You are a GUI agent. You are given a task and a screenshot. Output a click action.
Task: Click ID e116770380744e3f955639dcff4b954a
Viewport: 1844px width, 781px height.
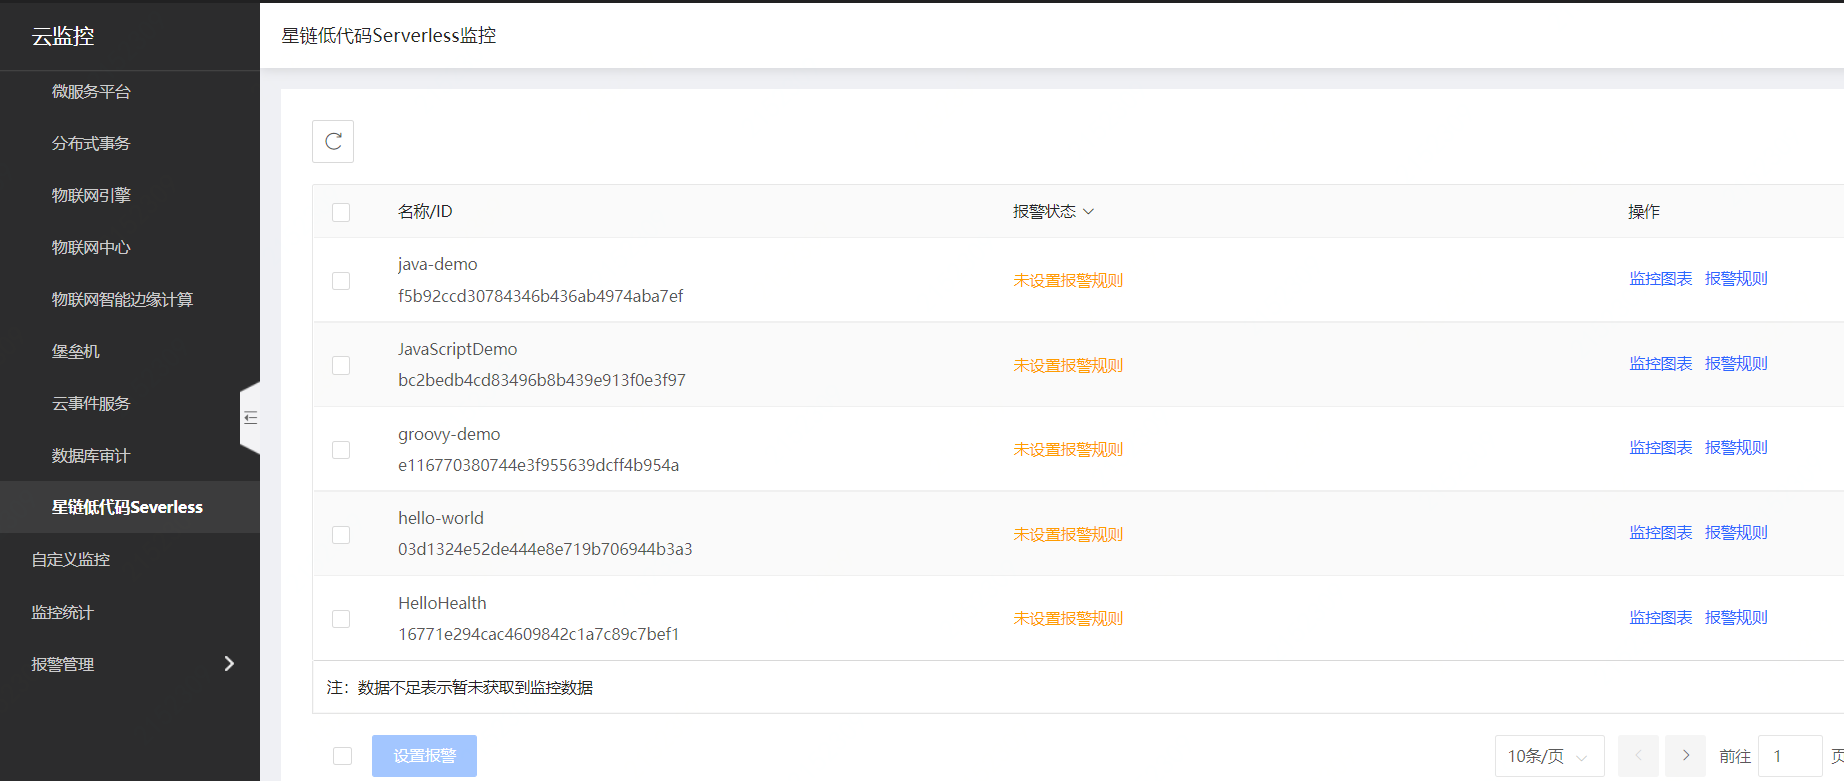pos(538,465)
